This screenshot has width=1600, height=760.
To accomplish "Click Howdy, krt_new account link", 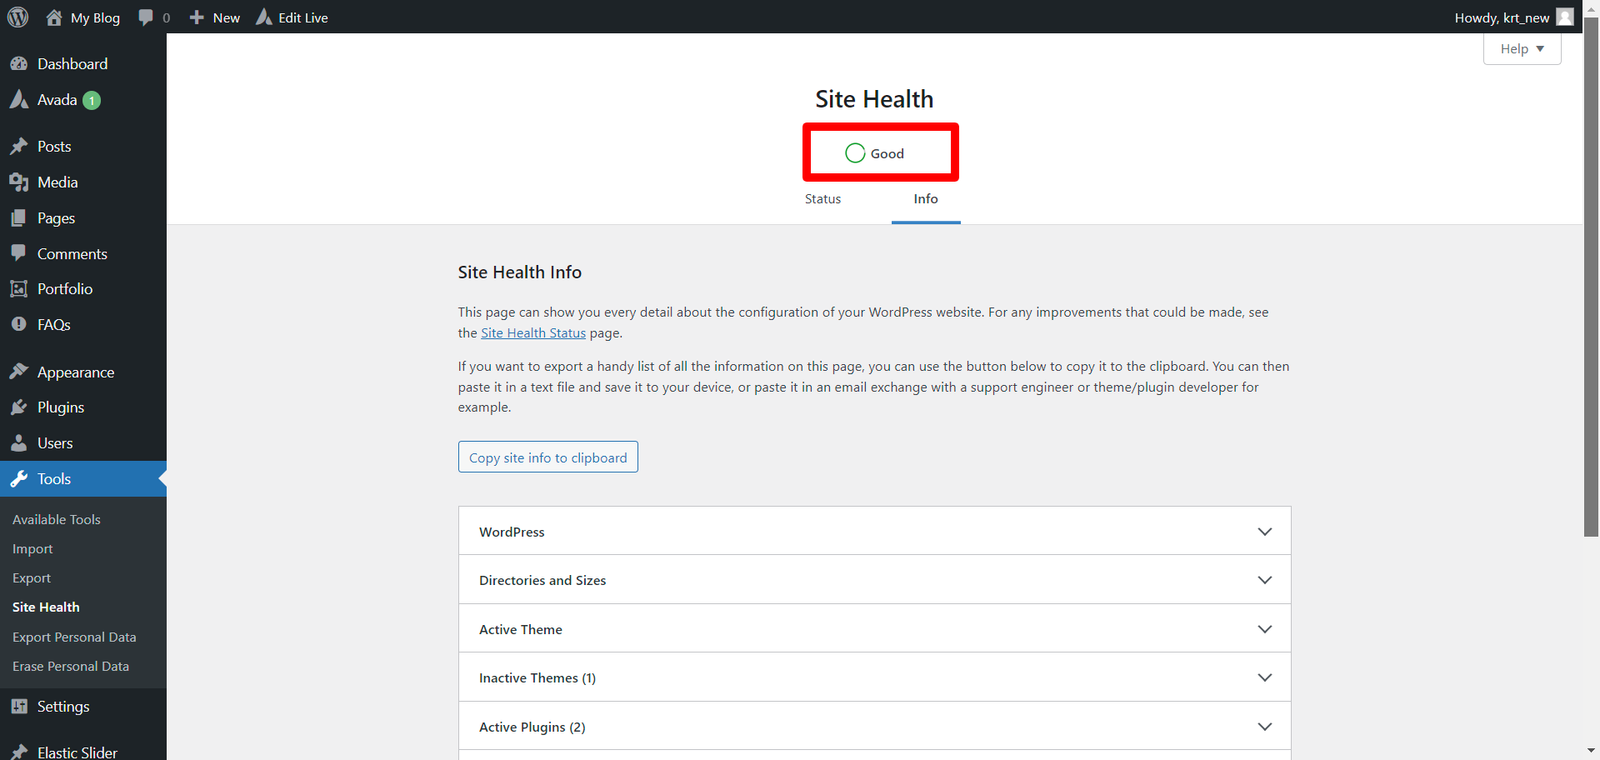I will click(x=1502, y=17).
